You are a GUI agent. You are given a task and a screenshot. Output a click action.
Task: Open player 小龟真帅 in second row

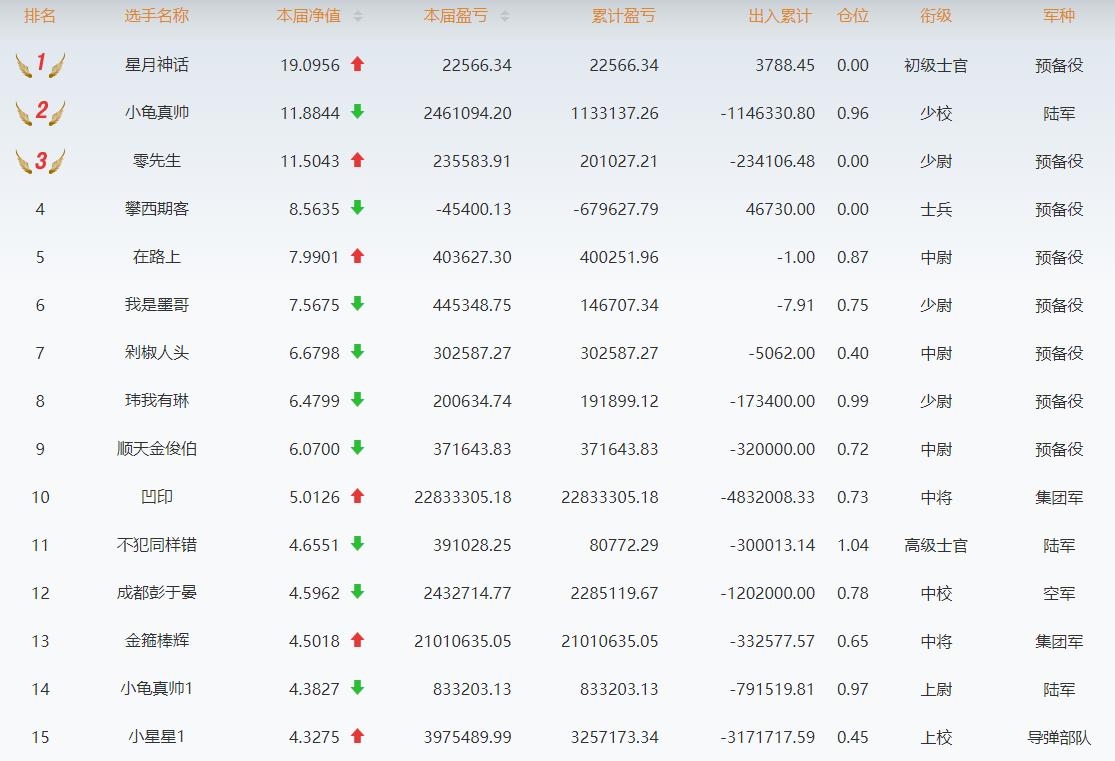tap(156, 113)
